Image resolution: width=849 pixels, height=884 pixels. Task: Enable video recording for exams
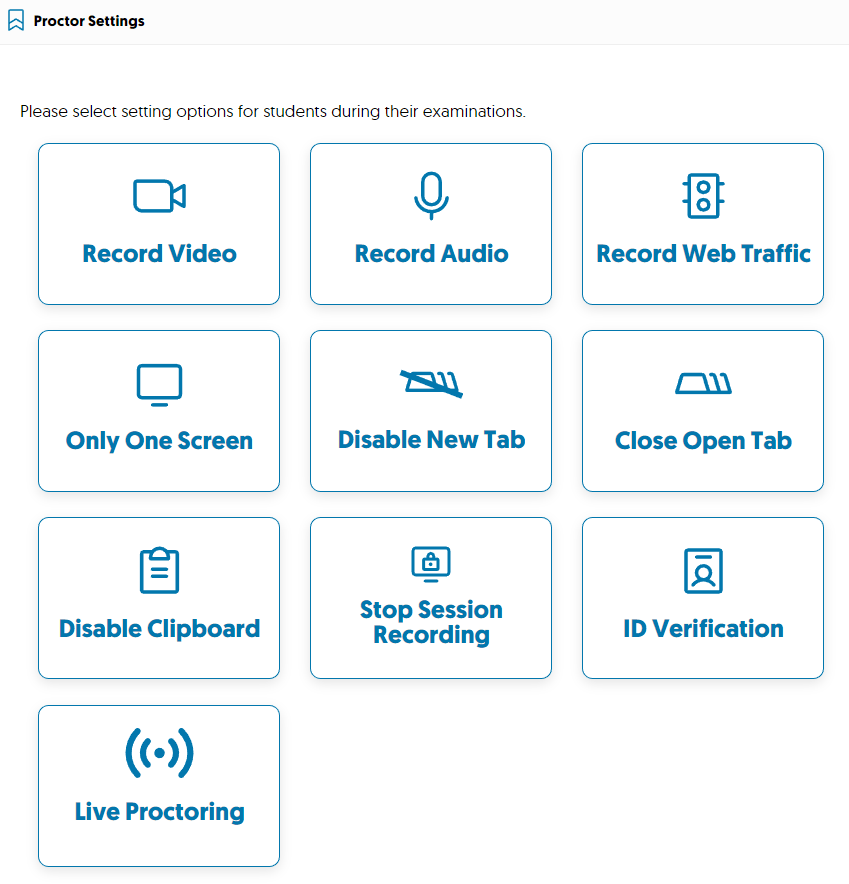(158, 223)
